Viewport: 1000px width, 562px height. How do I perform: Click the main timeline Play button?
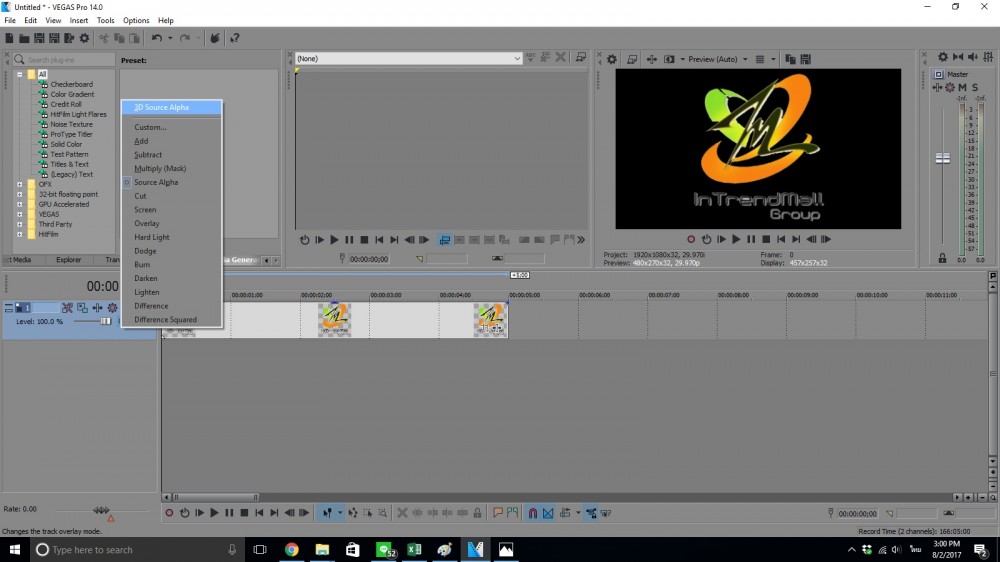214,513
